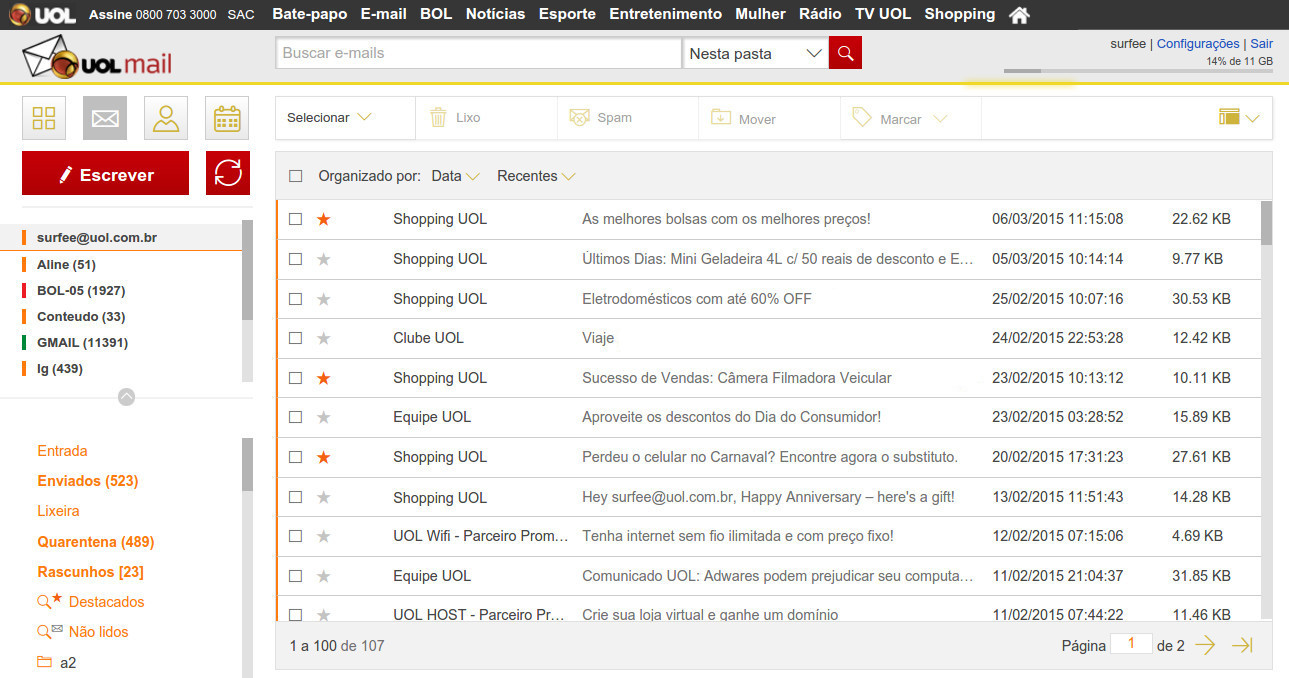1289x678 pixels.
Task: Open Esporte in top navigation
Action: tap(567, 14)
